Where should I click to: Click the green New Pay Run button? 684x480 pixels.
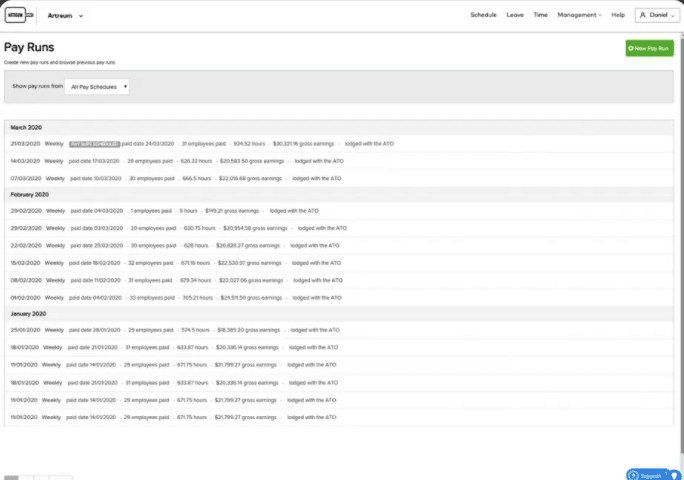point(649,48)
